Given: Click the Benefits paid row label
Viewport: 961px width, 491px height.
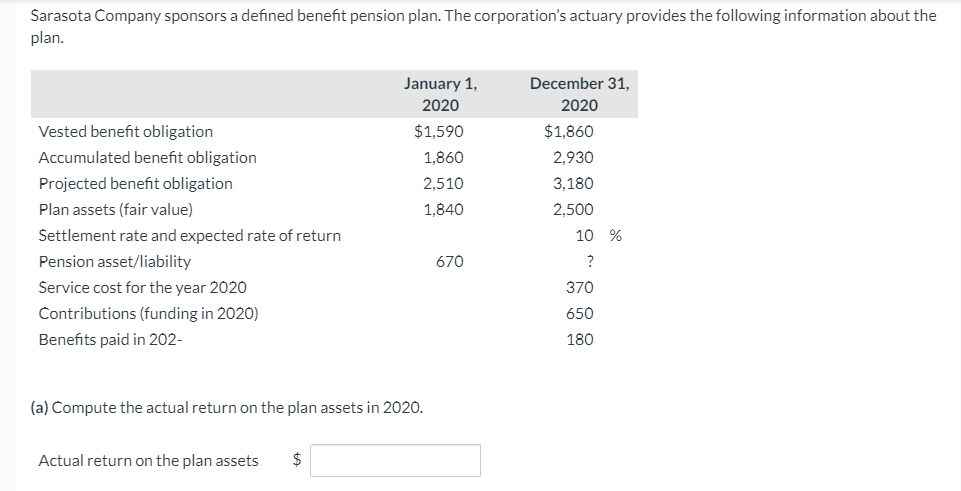Looking at the screenshot, I should point(110,339).
